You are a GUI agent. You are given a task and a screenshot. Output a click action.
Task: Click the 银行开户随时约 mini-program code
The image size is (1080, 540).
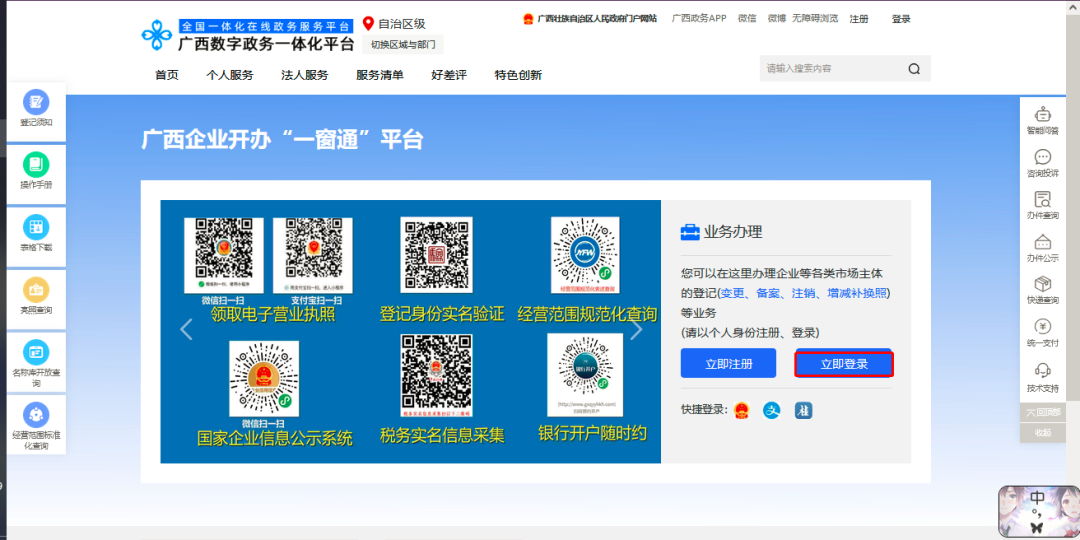coord(585,375)
